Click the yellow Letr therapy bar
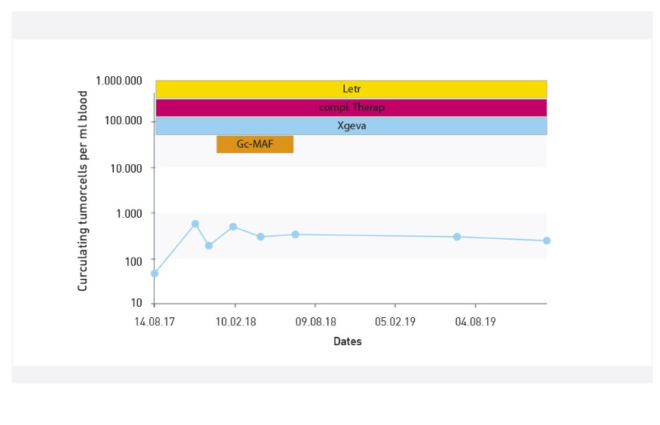This screenshot has height=425, width=660. coord(351,89)
